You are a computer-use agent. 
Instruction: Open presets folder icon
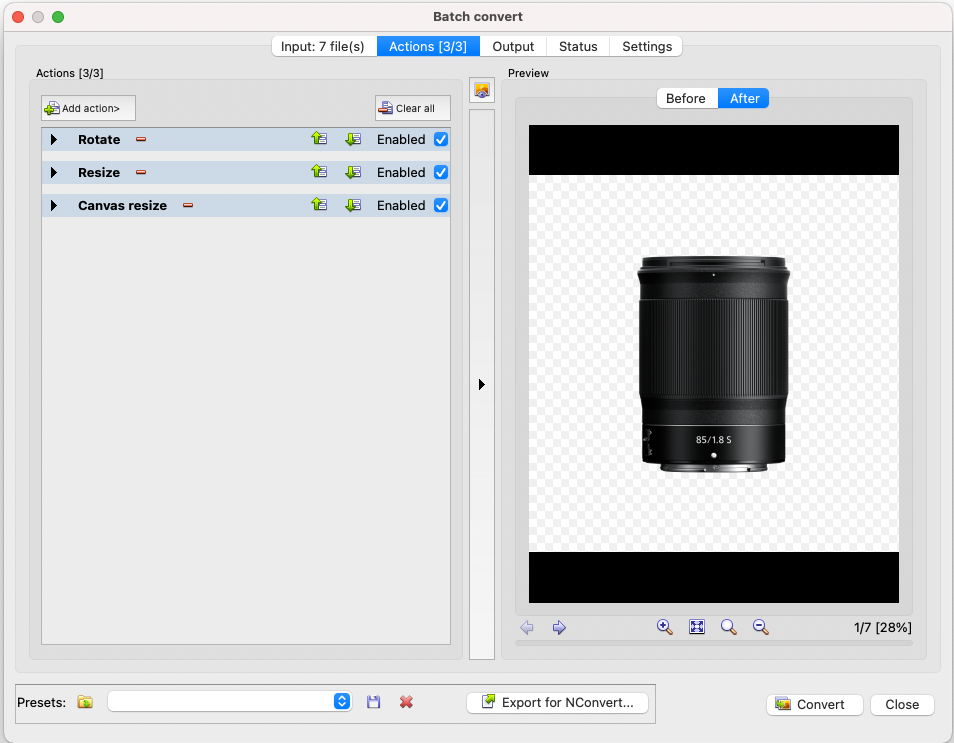[x=85, y=703]
